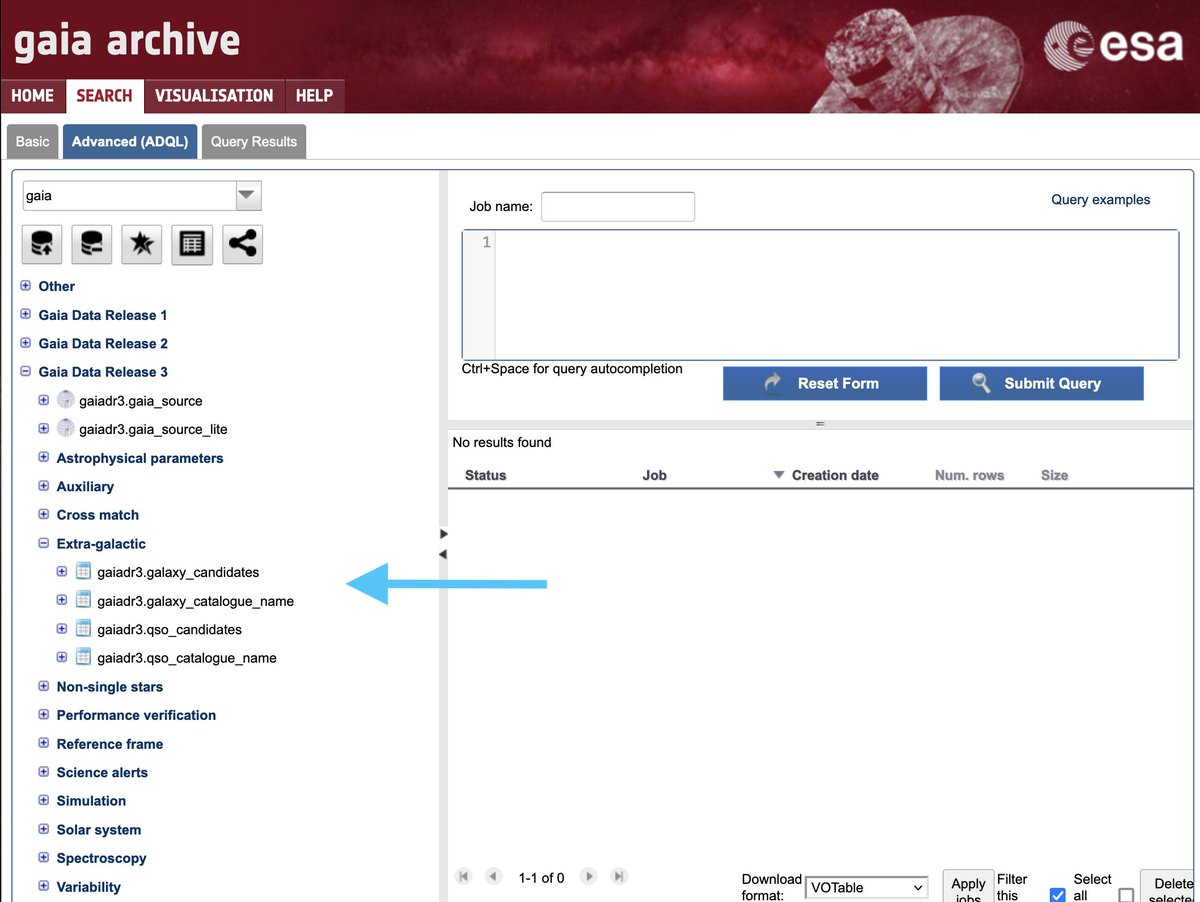The width and height of the screenshot is (1200, 902).
Task: Click the table edit toolbar icon
Action: (x=192, y=244)
